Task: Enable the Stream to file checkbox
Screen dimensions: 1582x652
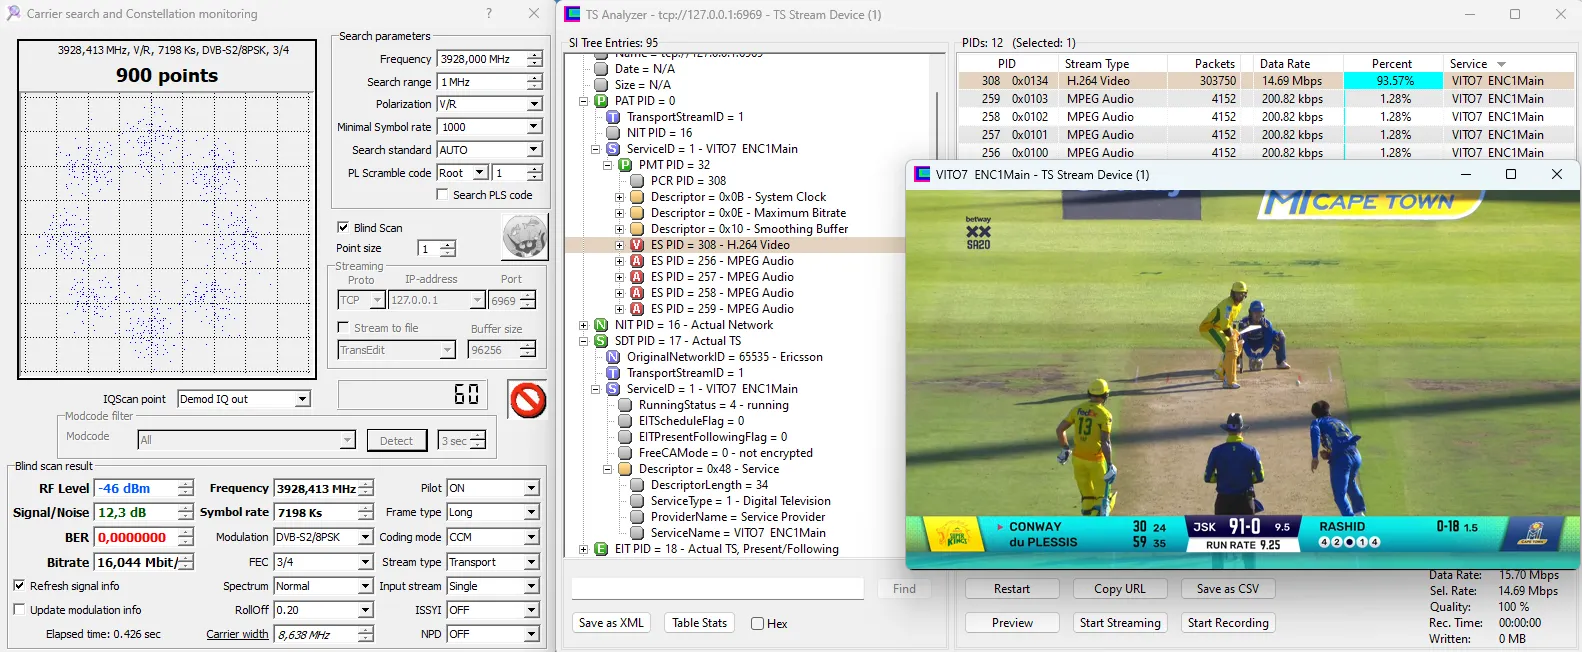Action: (x=343, y=328)
